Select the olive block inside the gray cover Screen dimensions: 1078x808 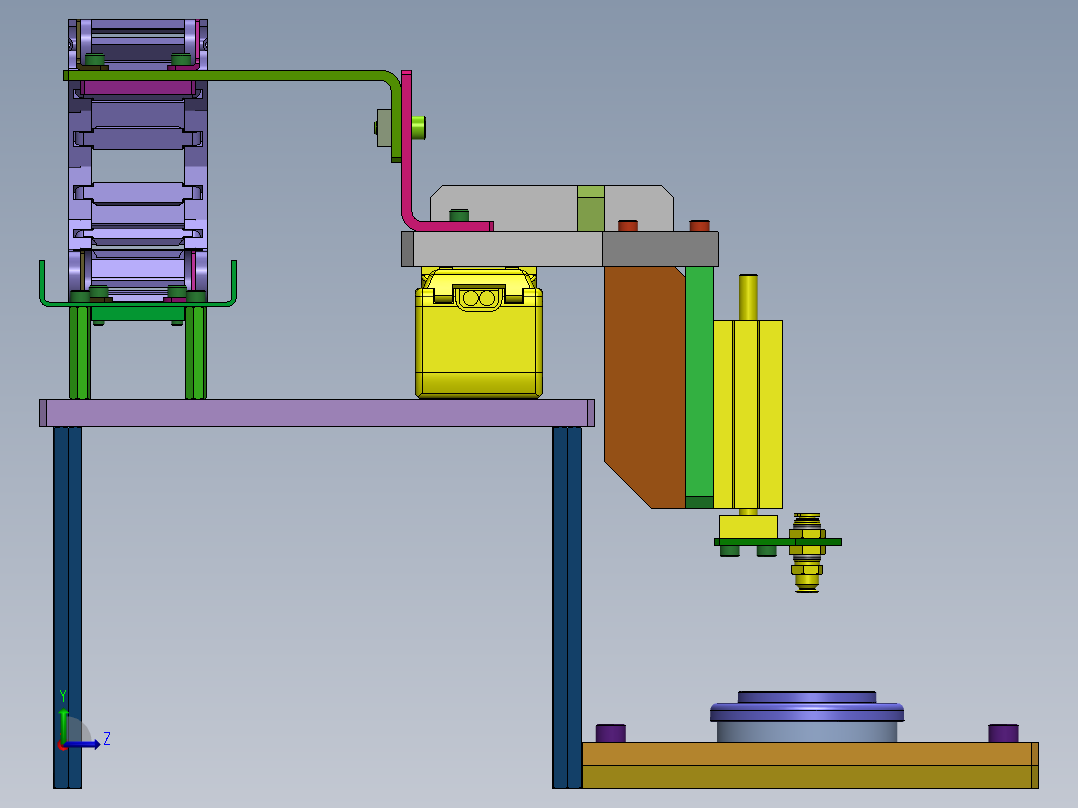point(591,208)
